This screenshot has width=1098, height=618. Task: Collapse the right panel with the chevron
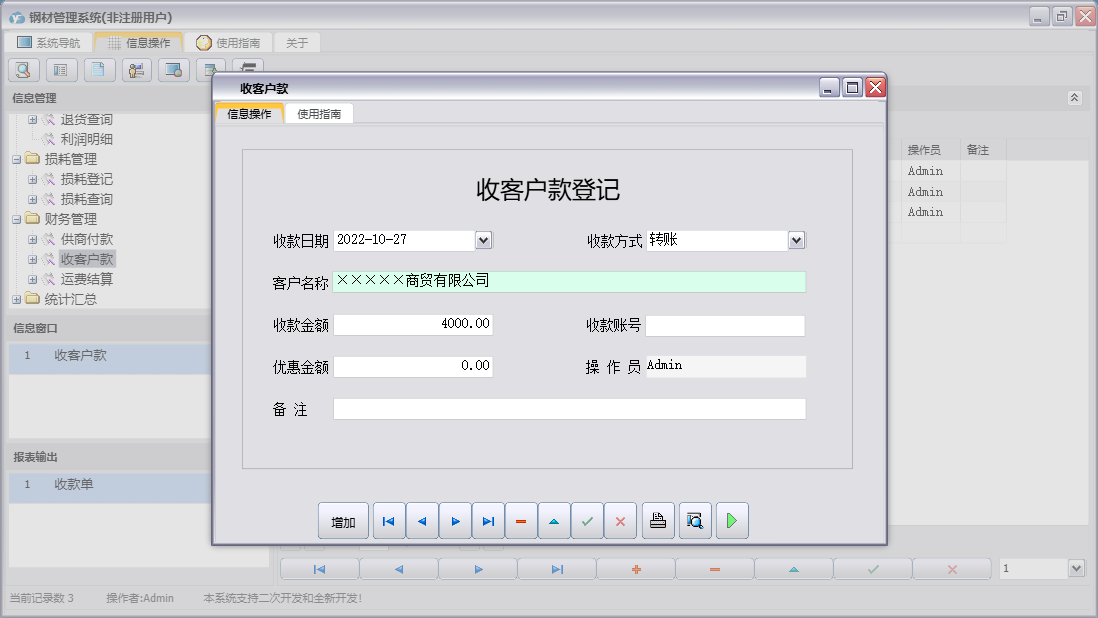point(1075,97)
